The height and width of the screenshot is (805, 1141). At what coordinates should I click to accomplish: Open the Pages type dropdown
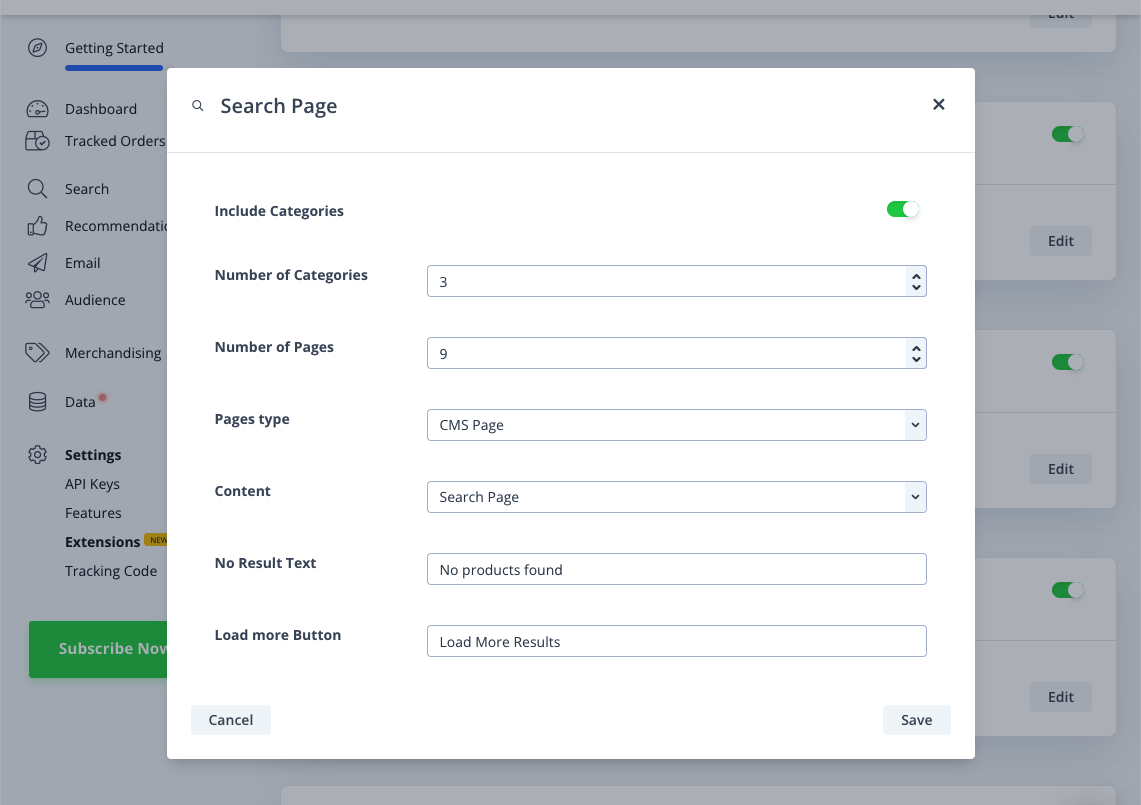coord(676,425)
